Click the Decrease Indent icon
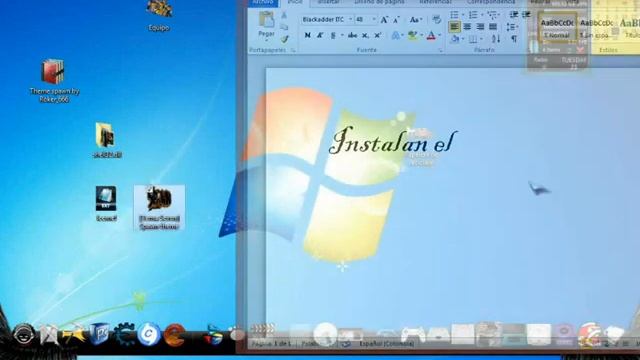This screenshot has height=360, width=640. click(x=513, y=15)
